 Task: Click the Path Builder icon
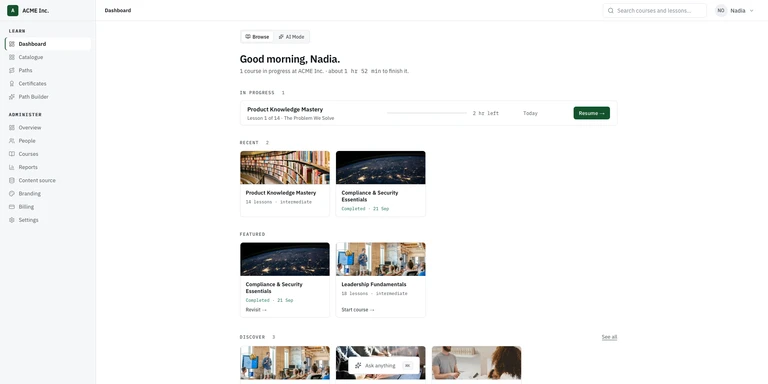click(12, 97)
